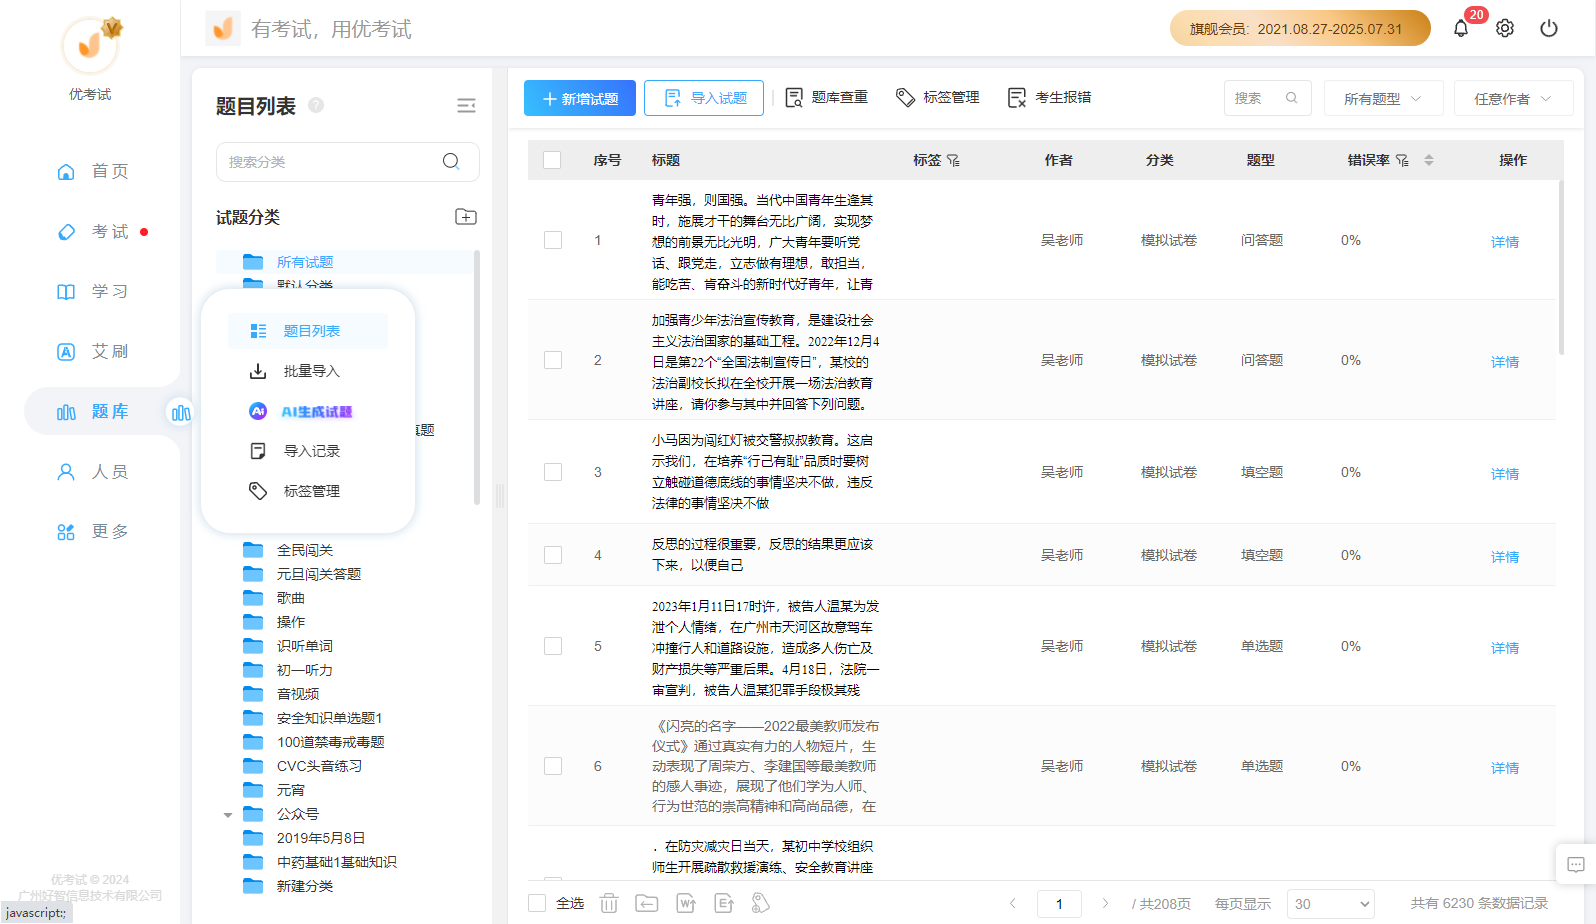Check row 4 checkbox

[553, 555]
